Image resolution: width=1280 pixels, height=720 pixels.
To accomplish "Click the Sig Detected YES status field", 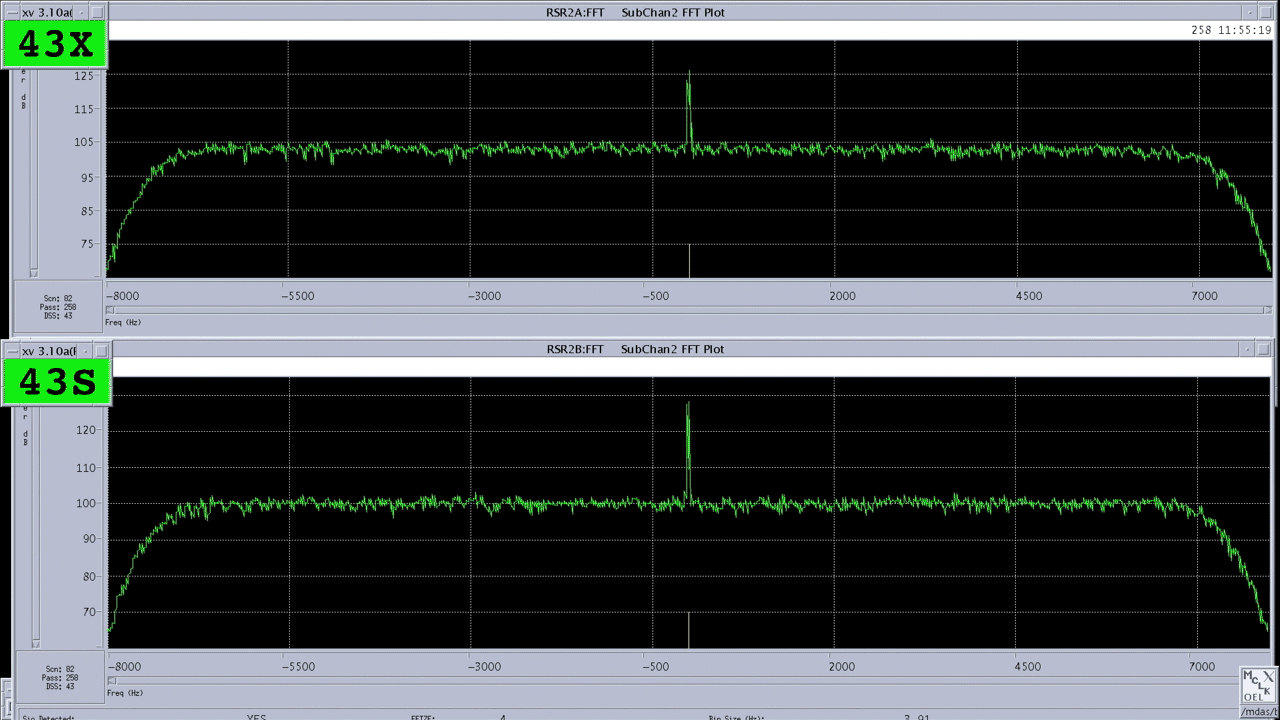I will [x=256, y=716].
